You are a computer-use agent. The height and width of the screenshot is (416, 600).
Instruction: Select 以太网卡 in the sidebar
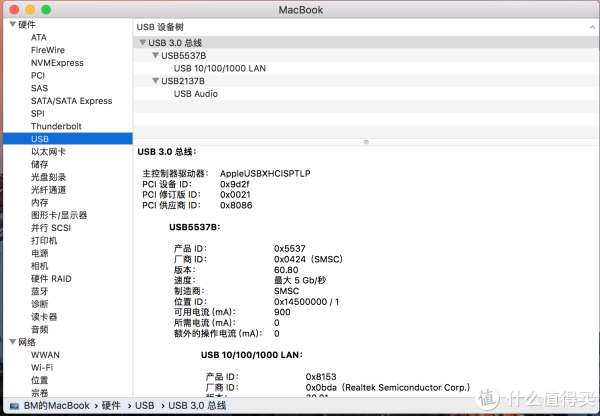48,152
